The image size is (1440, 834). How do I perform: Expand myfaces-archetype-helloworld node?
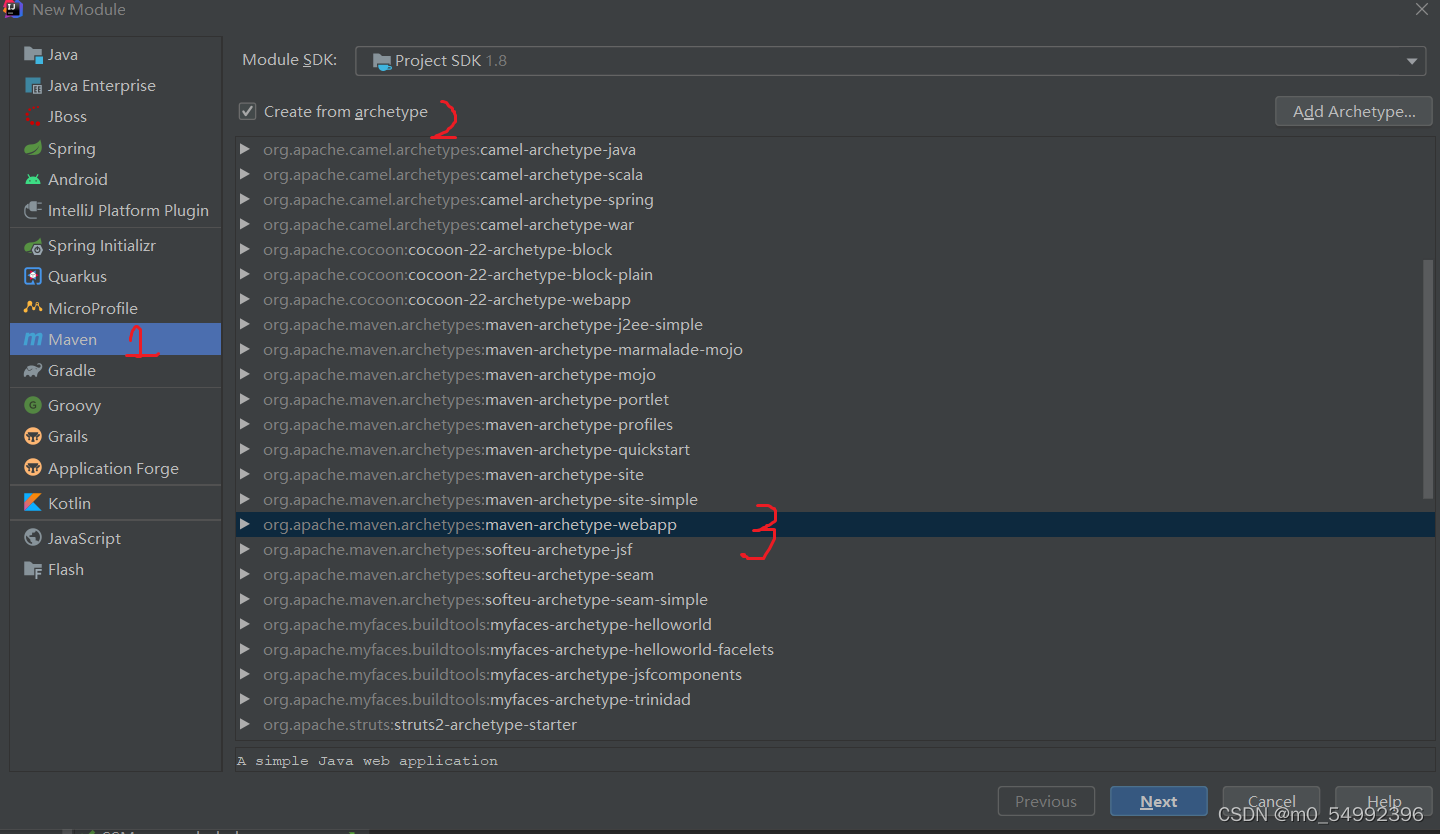(245, 625)
